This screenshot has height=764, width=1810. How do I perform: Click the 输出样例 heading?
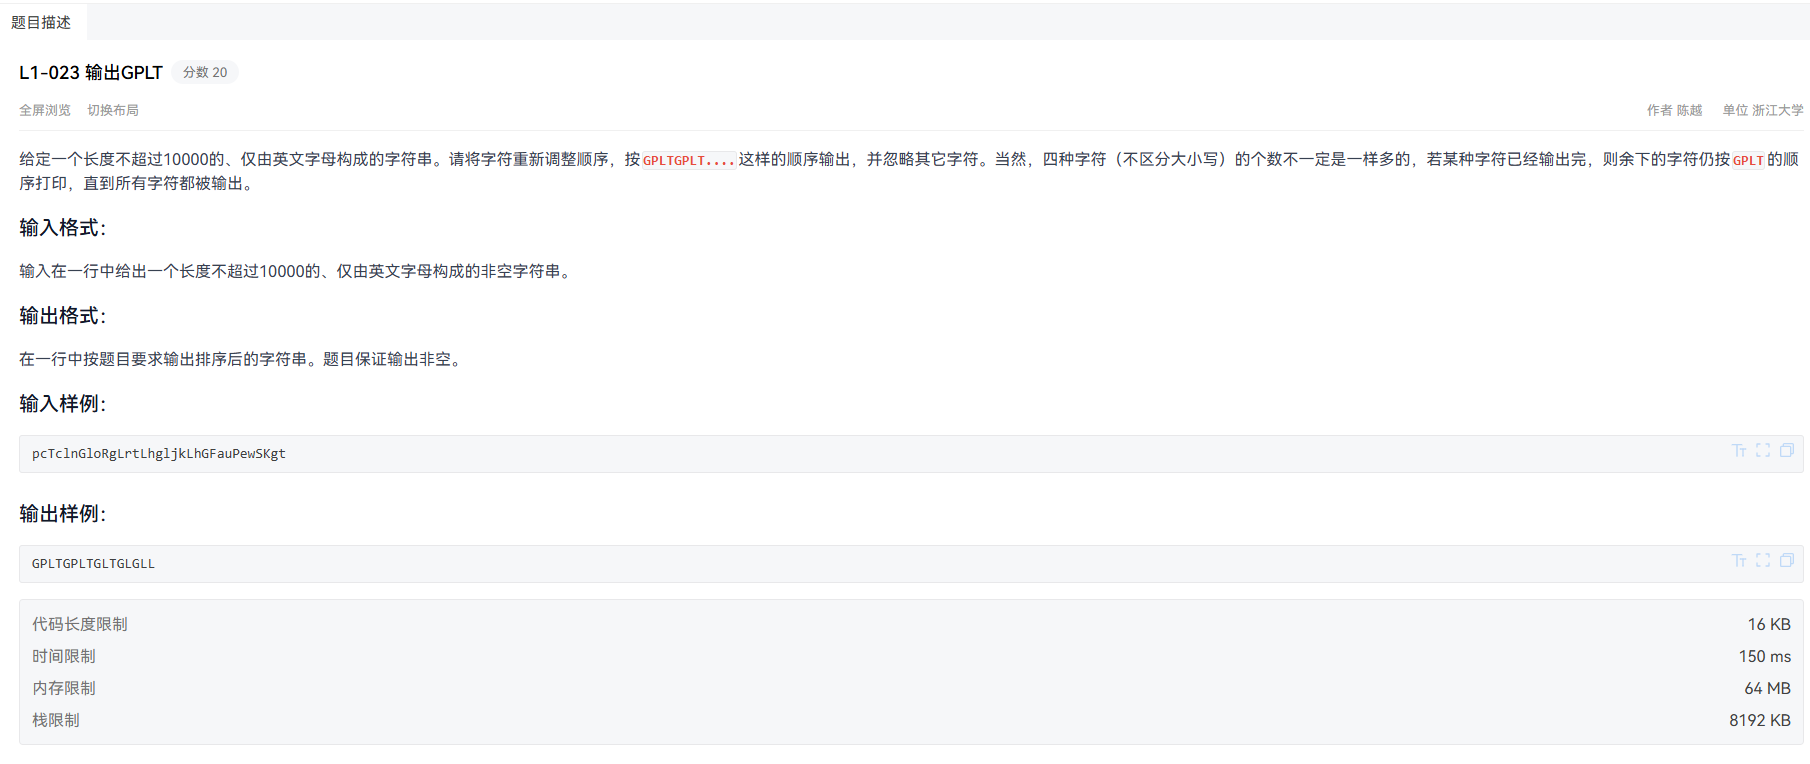62,514
